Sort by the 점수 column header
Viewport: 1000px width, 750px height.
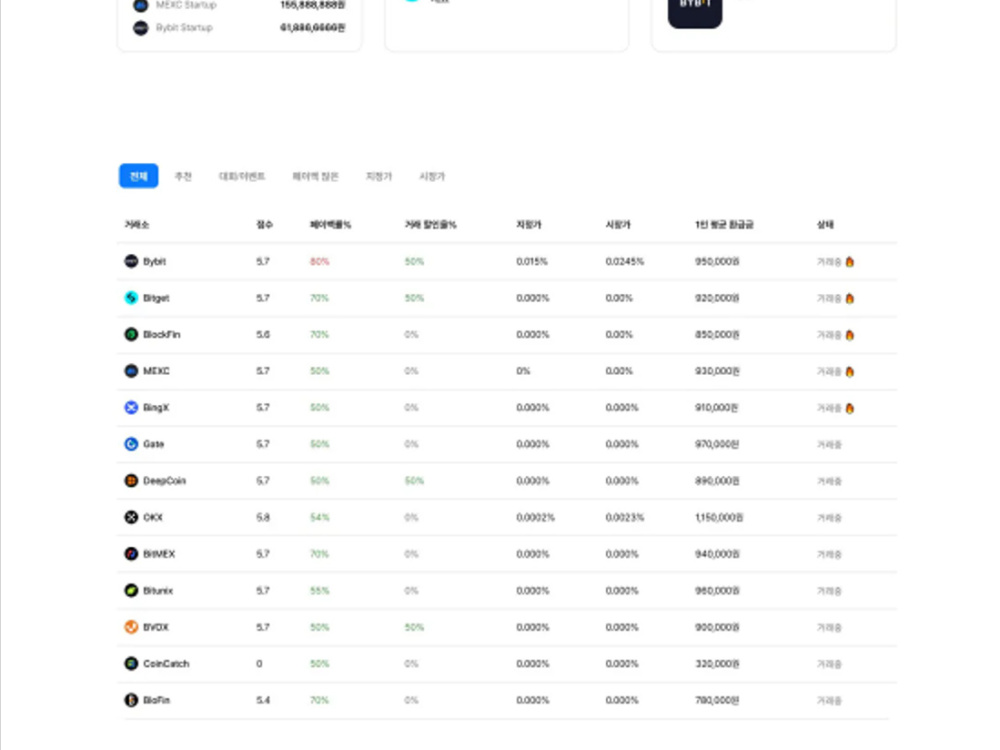click(x=265, y=224)
